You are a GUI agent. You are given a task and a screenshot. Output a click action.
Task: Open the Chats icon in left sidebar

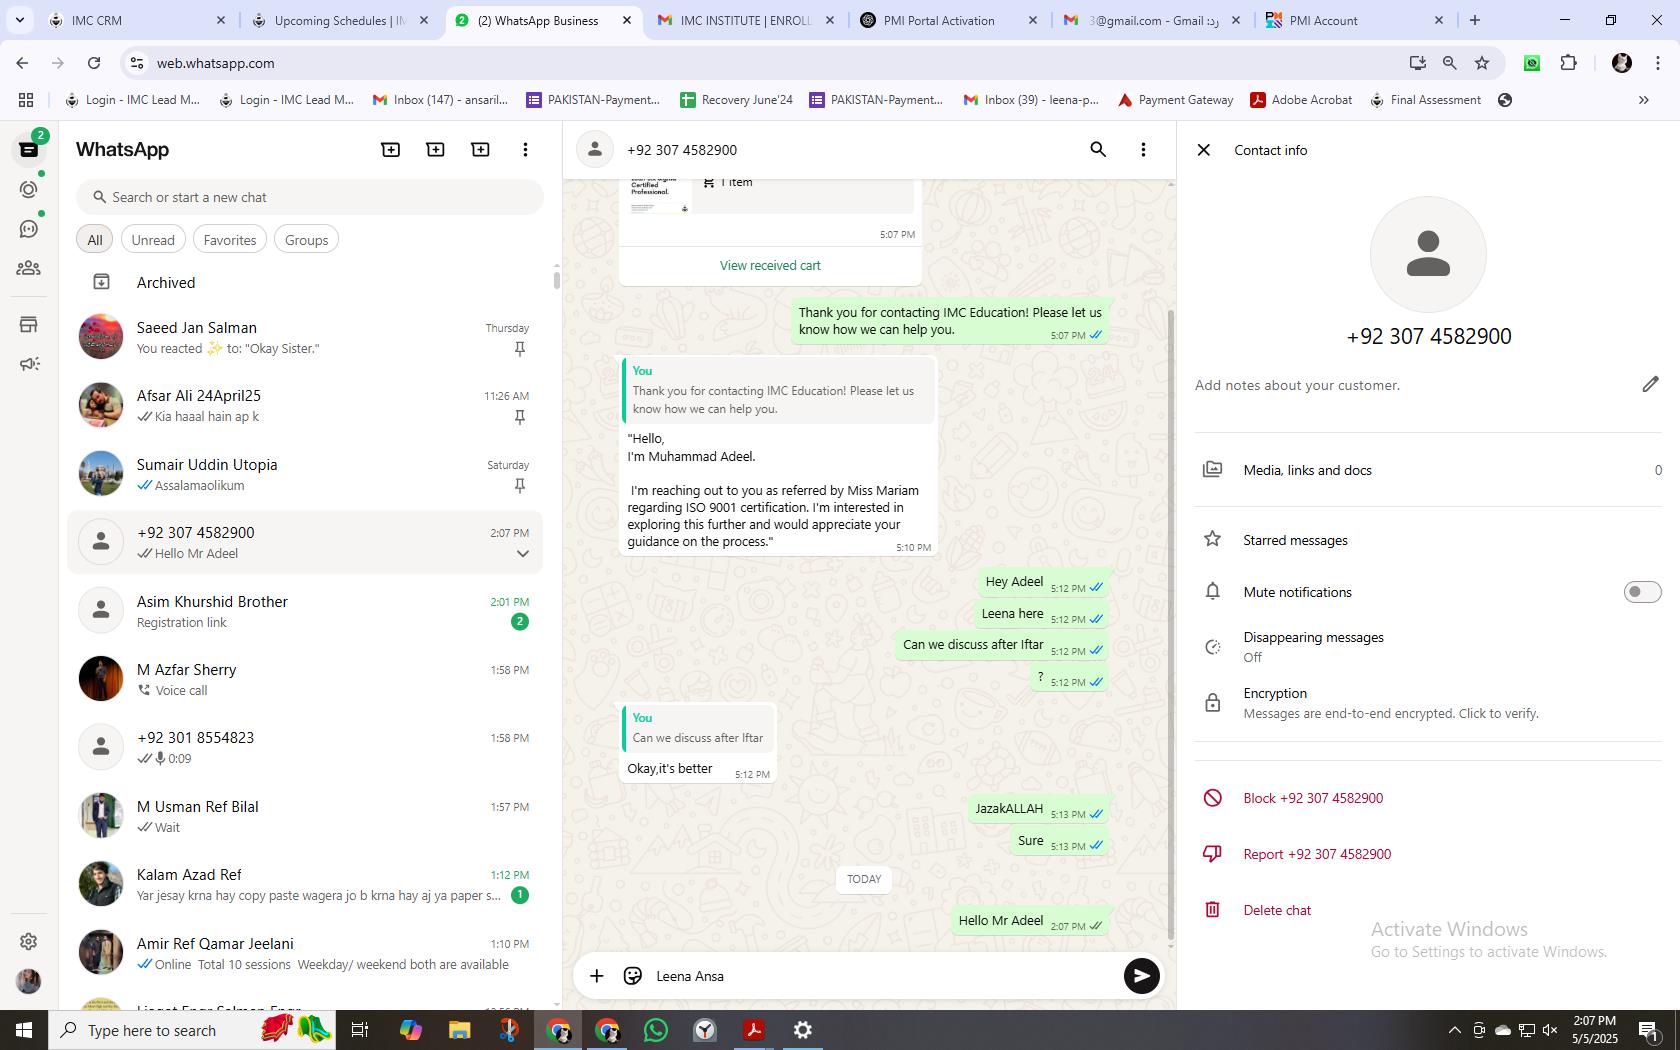pos(29,150)
